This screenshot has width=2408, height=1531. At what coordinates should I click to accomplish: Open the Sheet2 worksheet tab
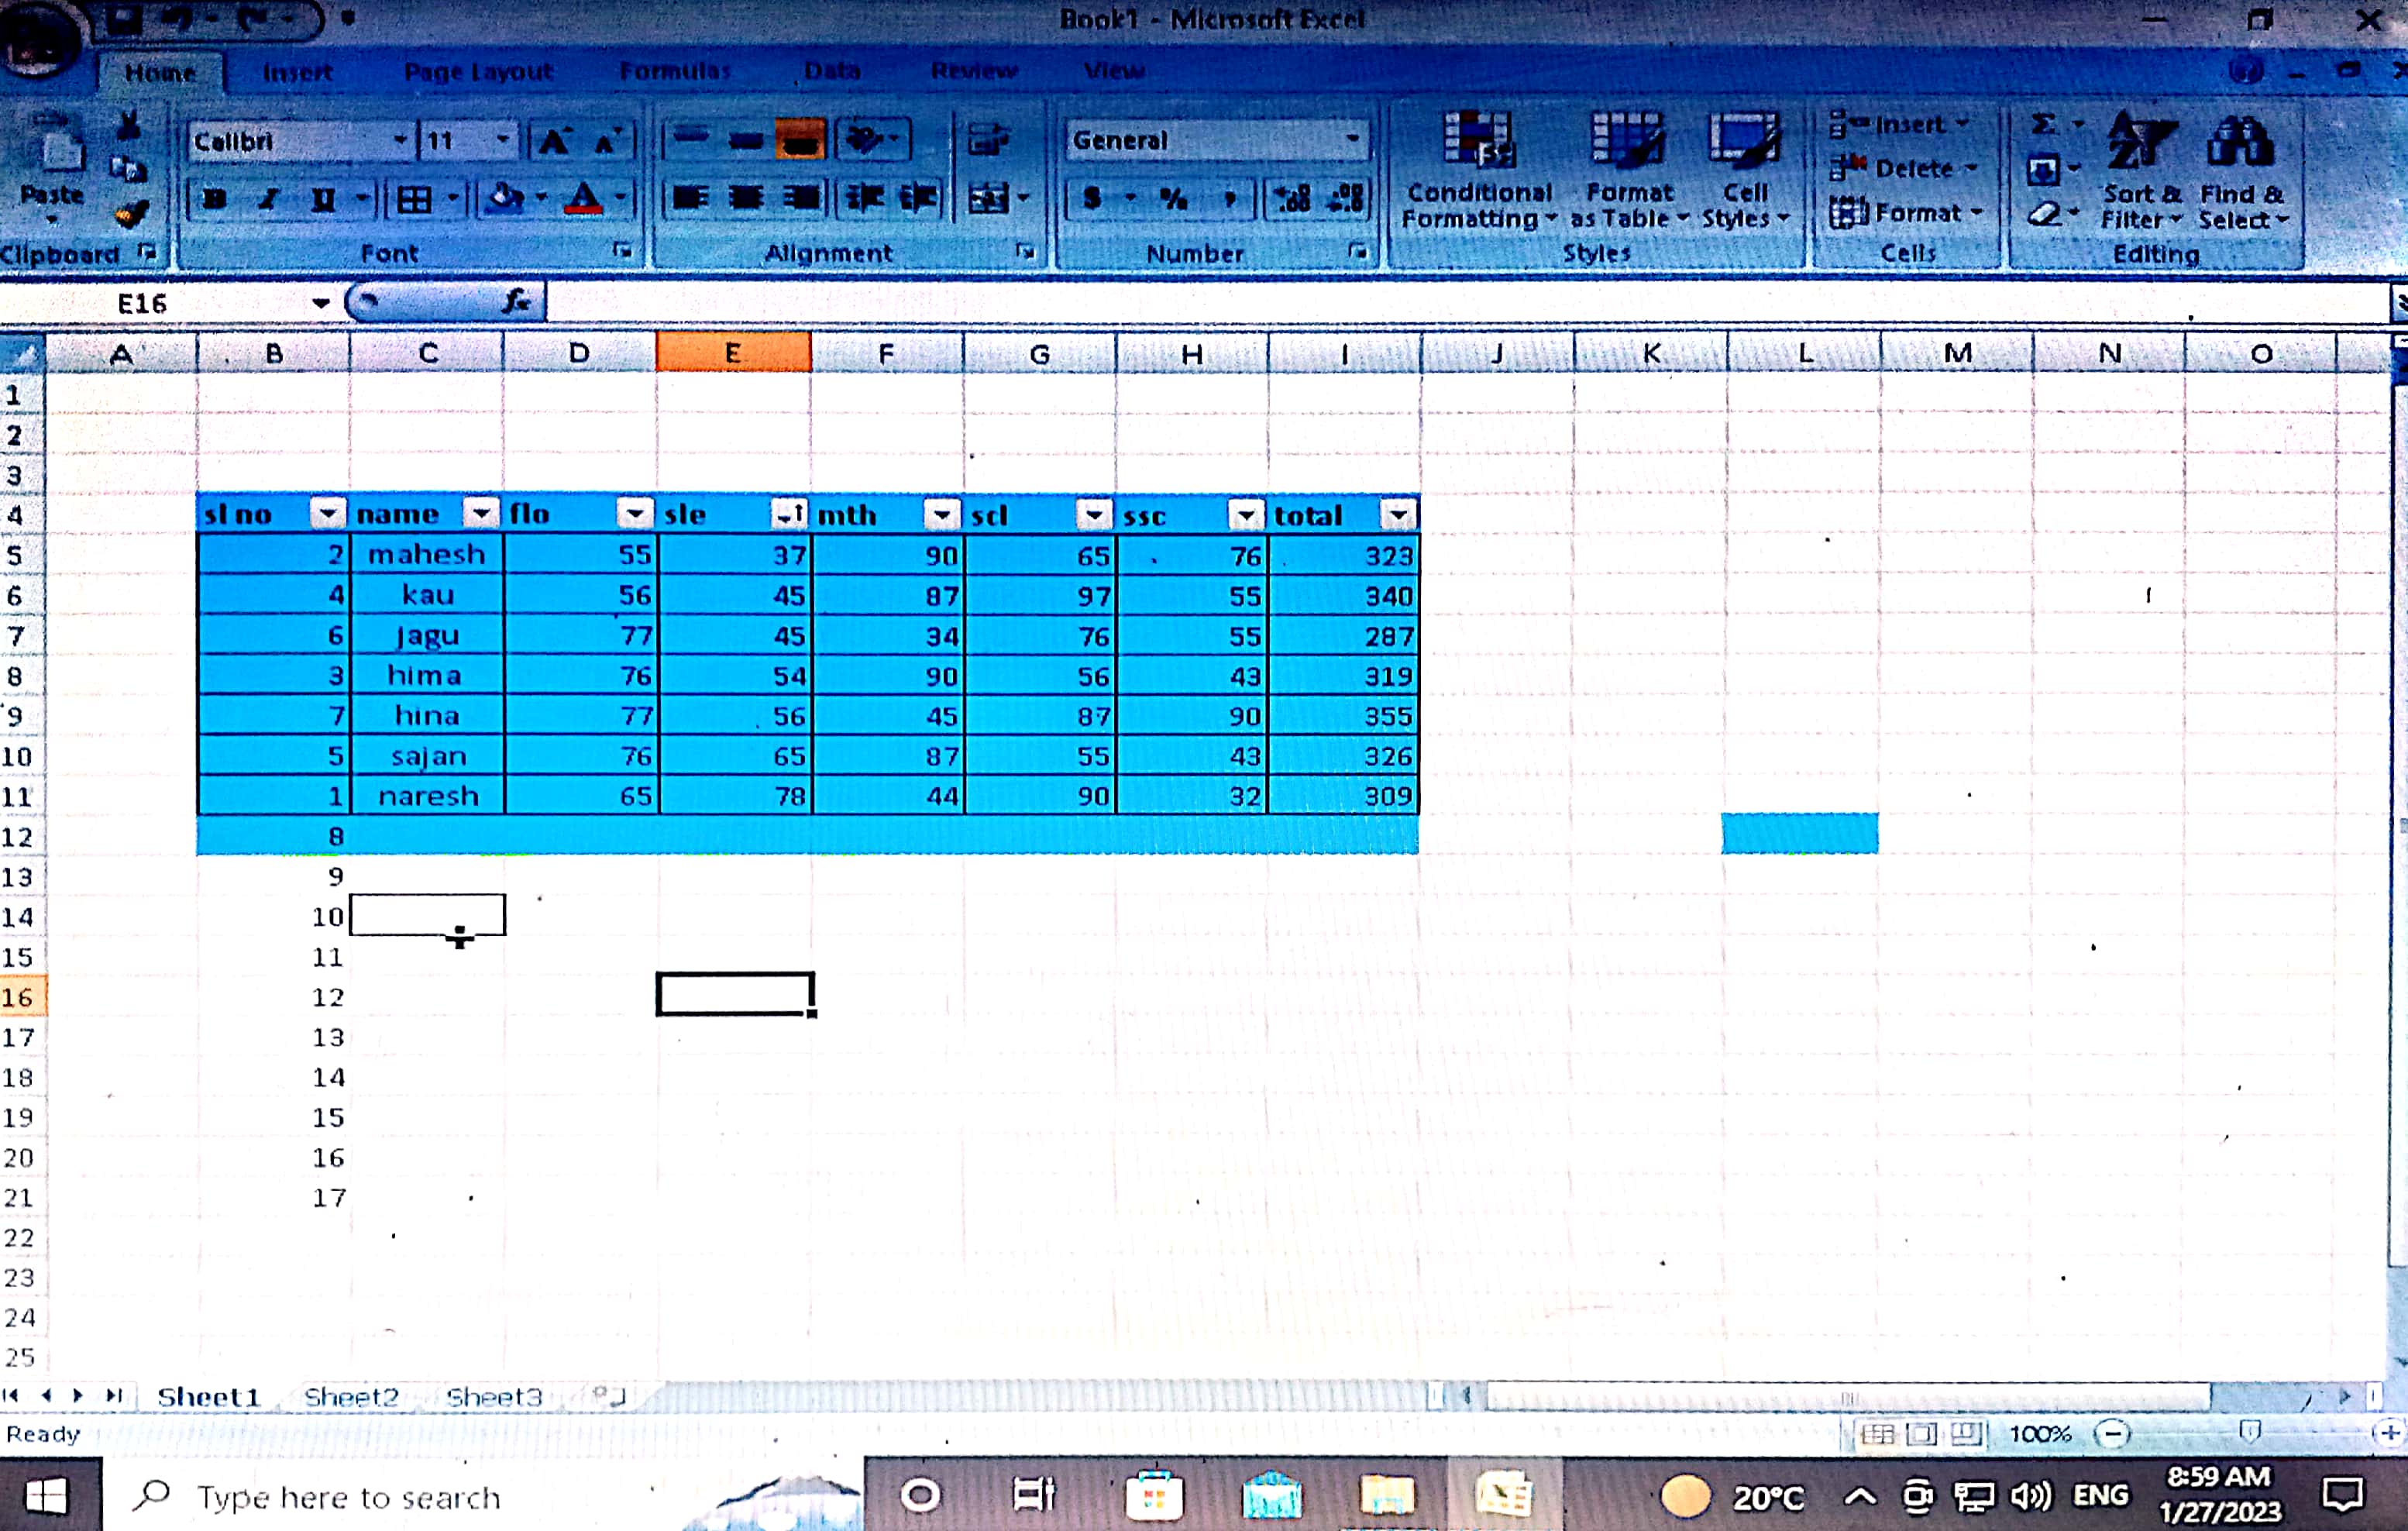click(x=351, y=1397)
